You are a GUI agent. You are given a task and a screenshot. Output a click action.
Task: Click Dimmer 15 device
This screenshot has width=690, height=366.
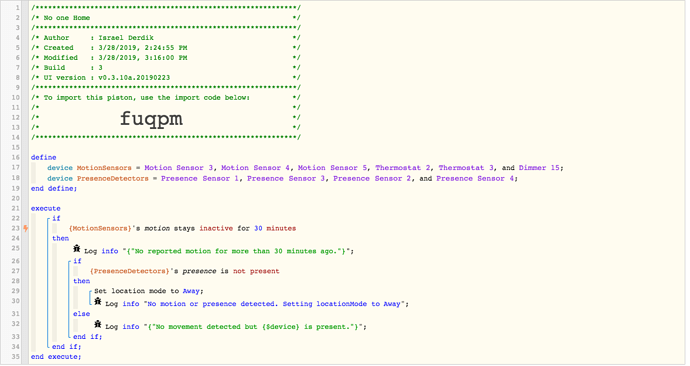539,168
